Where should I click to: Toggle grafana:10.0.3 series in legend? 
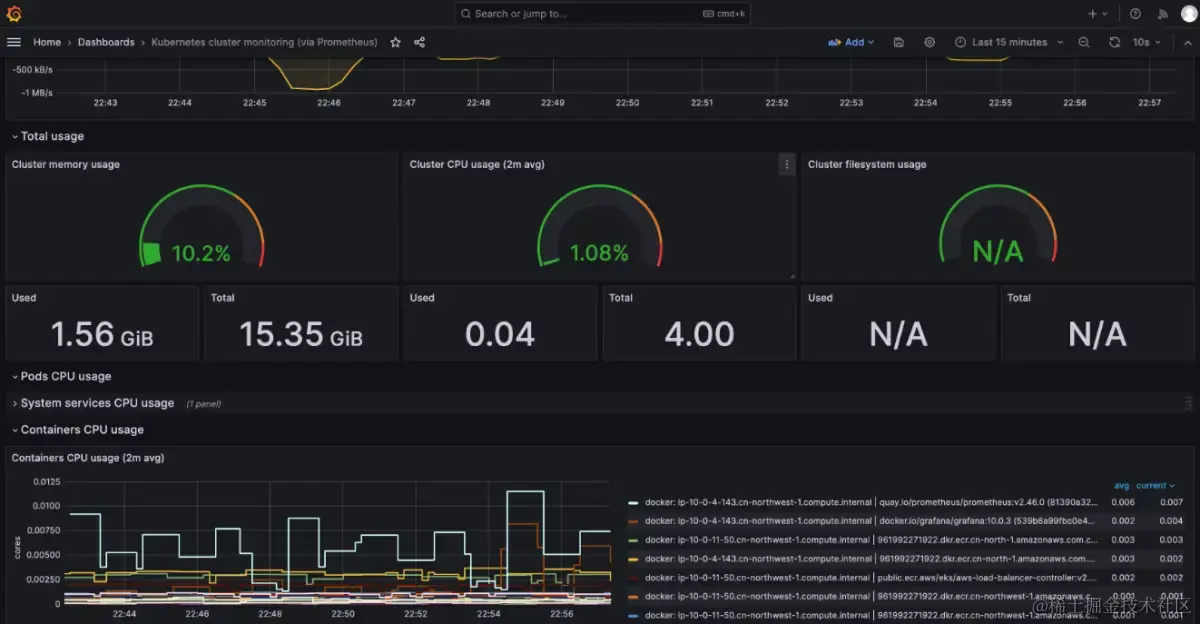coord(872,521)
